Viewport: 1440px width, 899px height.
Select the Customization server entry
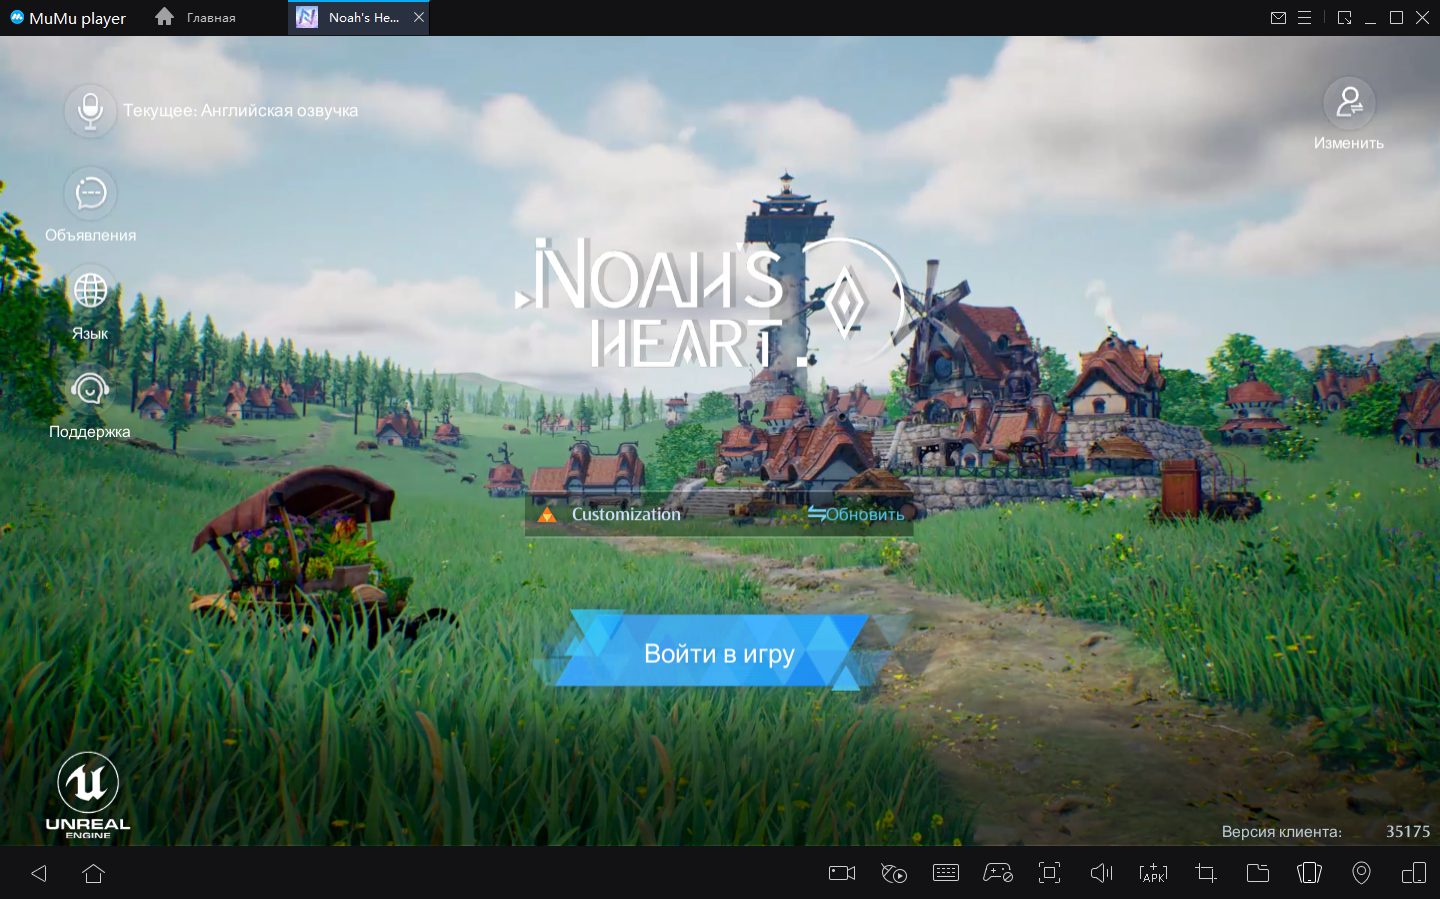[625, 514]
